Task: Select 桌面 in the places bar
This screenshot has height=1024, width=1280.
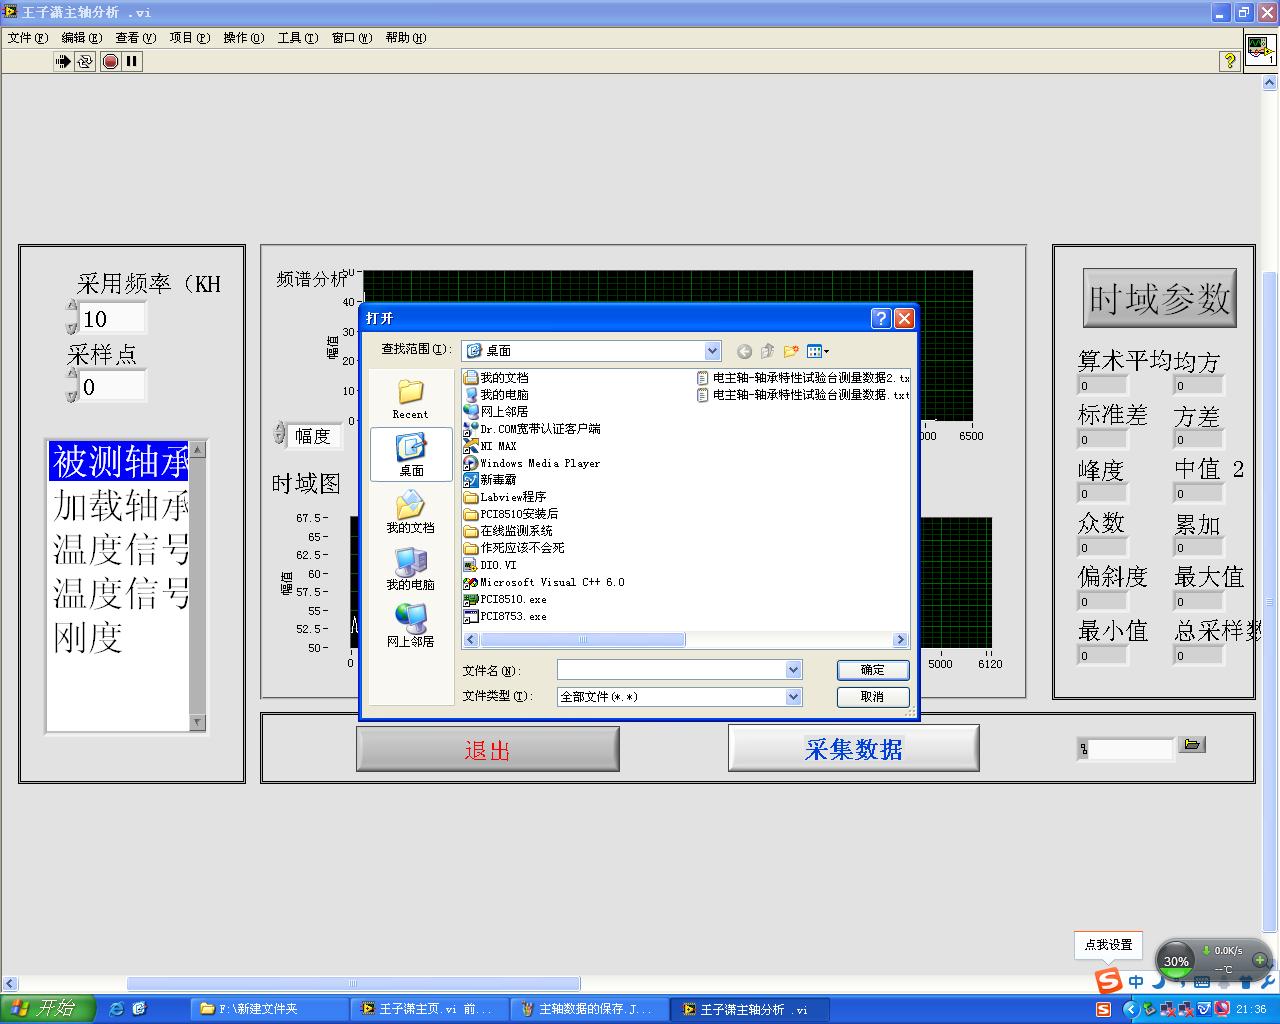Action: pos(411,455)
